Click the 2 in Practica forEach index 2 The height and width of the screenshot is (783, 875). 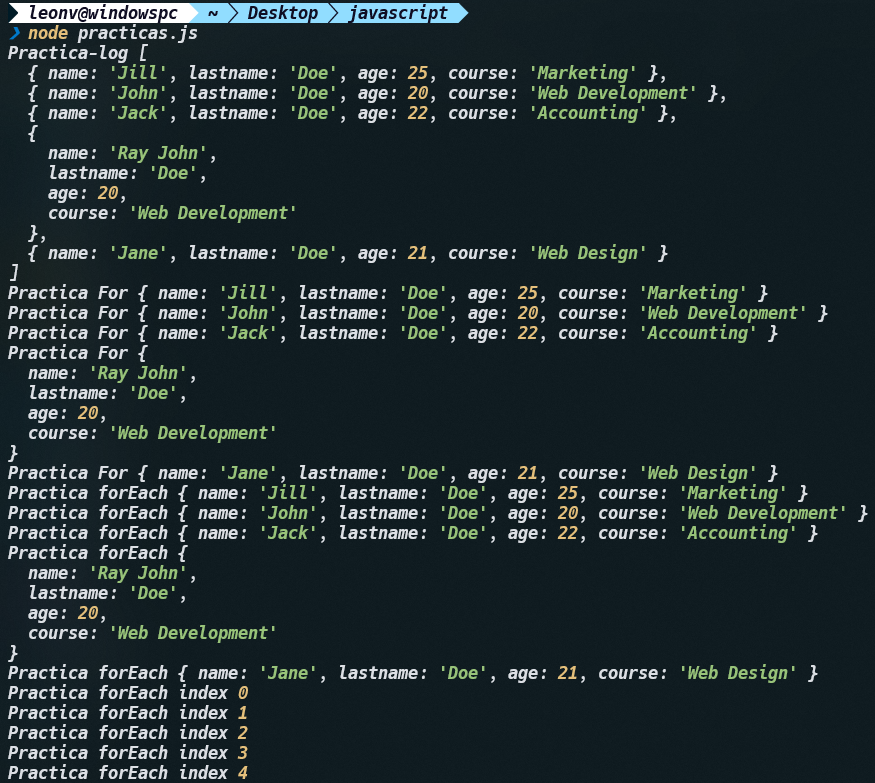point(243,733)
